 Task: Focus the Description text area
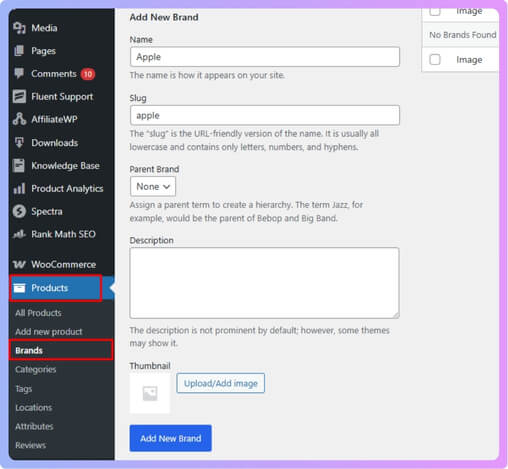pos(265,283)
